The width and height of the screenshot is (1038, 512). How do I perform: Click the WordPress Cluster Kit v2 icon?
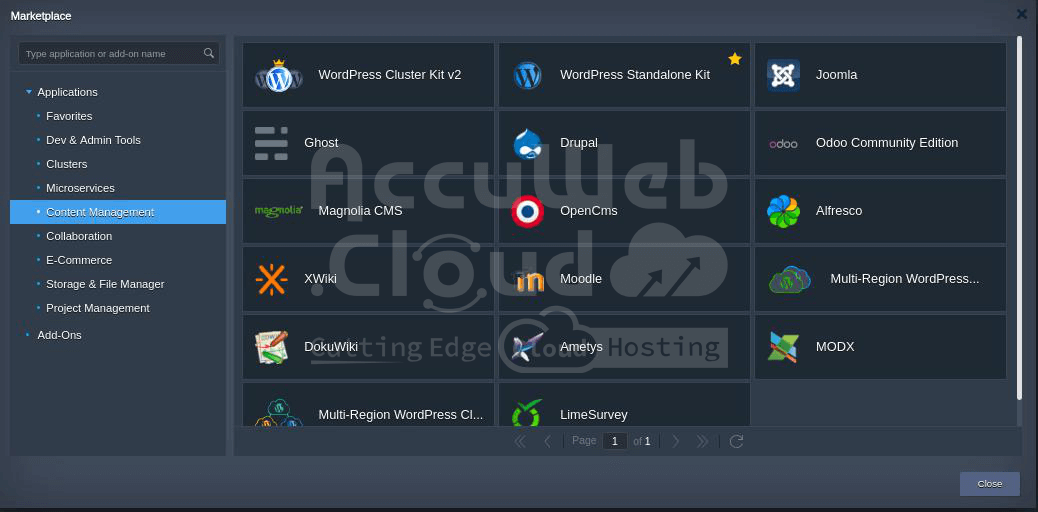tap(278, 76)
